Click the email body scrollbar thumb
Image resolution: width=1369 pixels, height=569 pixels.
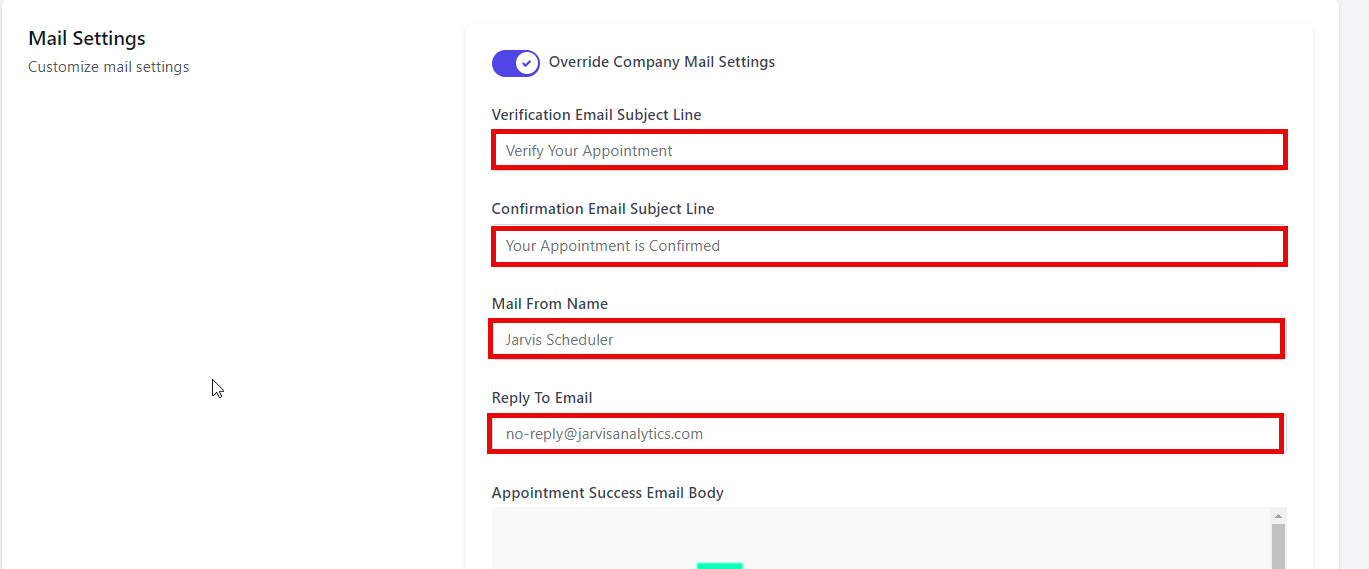coord(1277,546)
